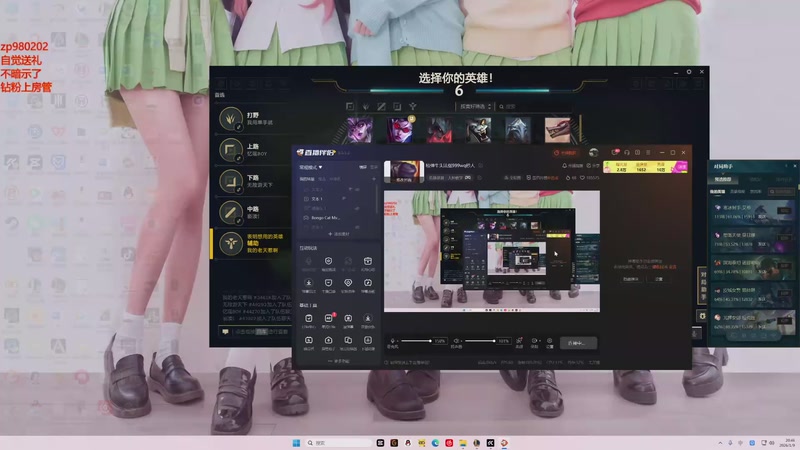Open settings gear in champion select window

click(x=689, y=72)
